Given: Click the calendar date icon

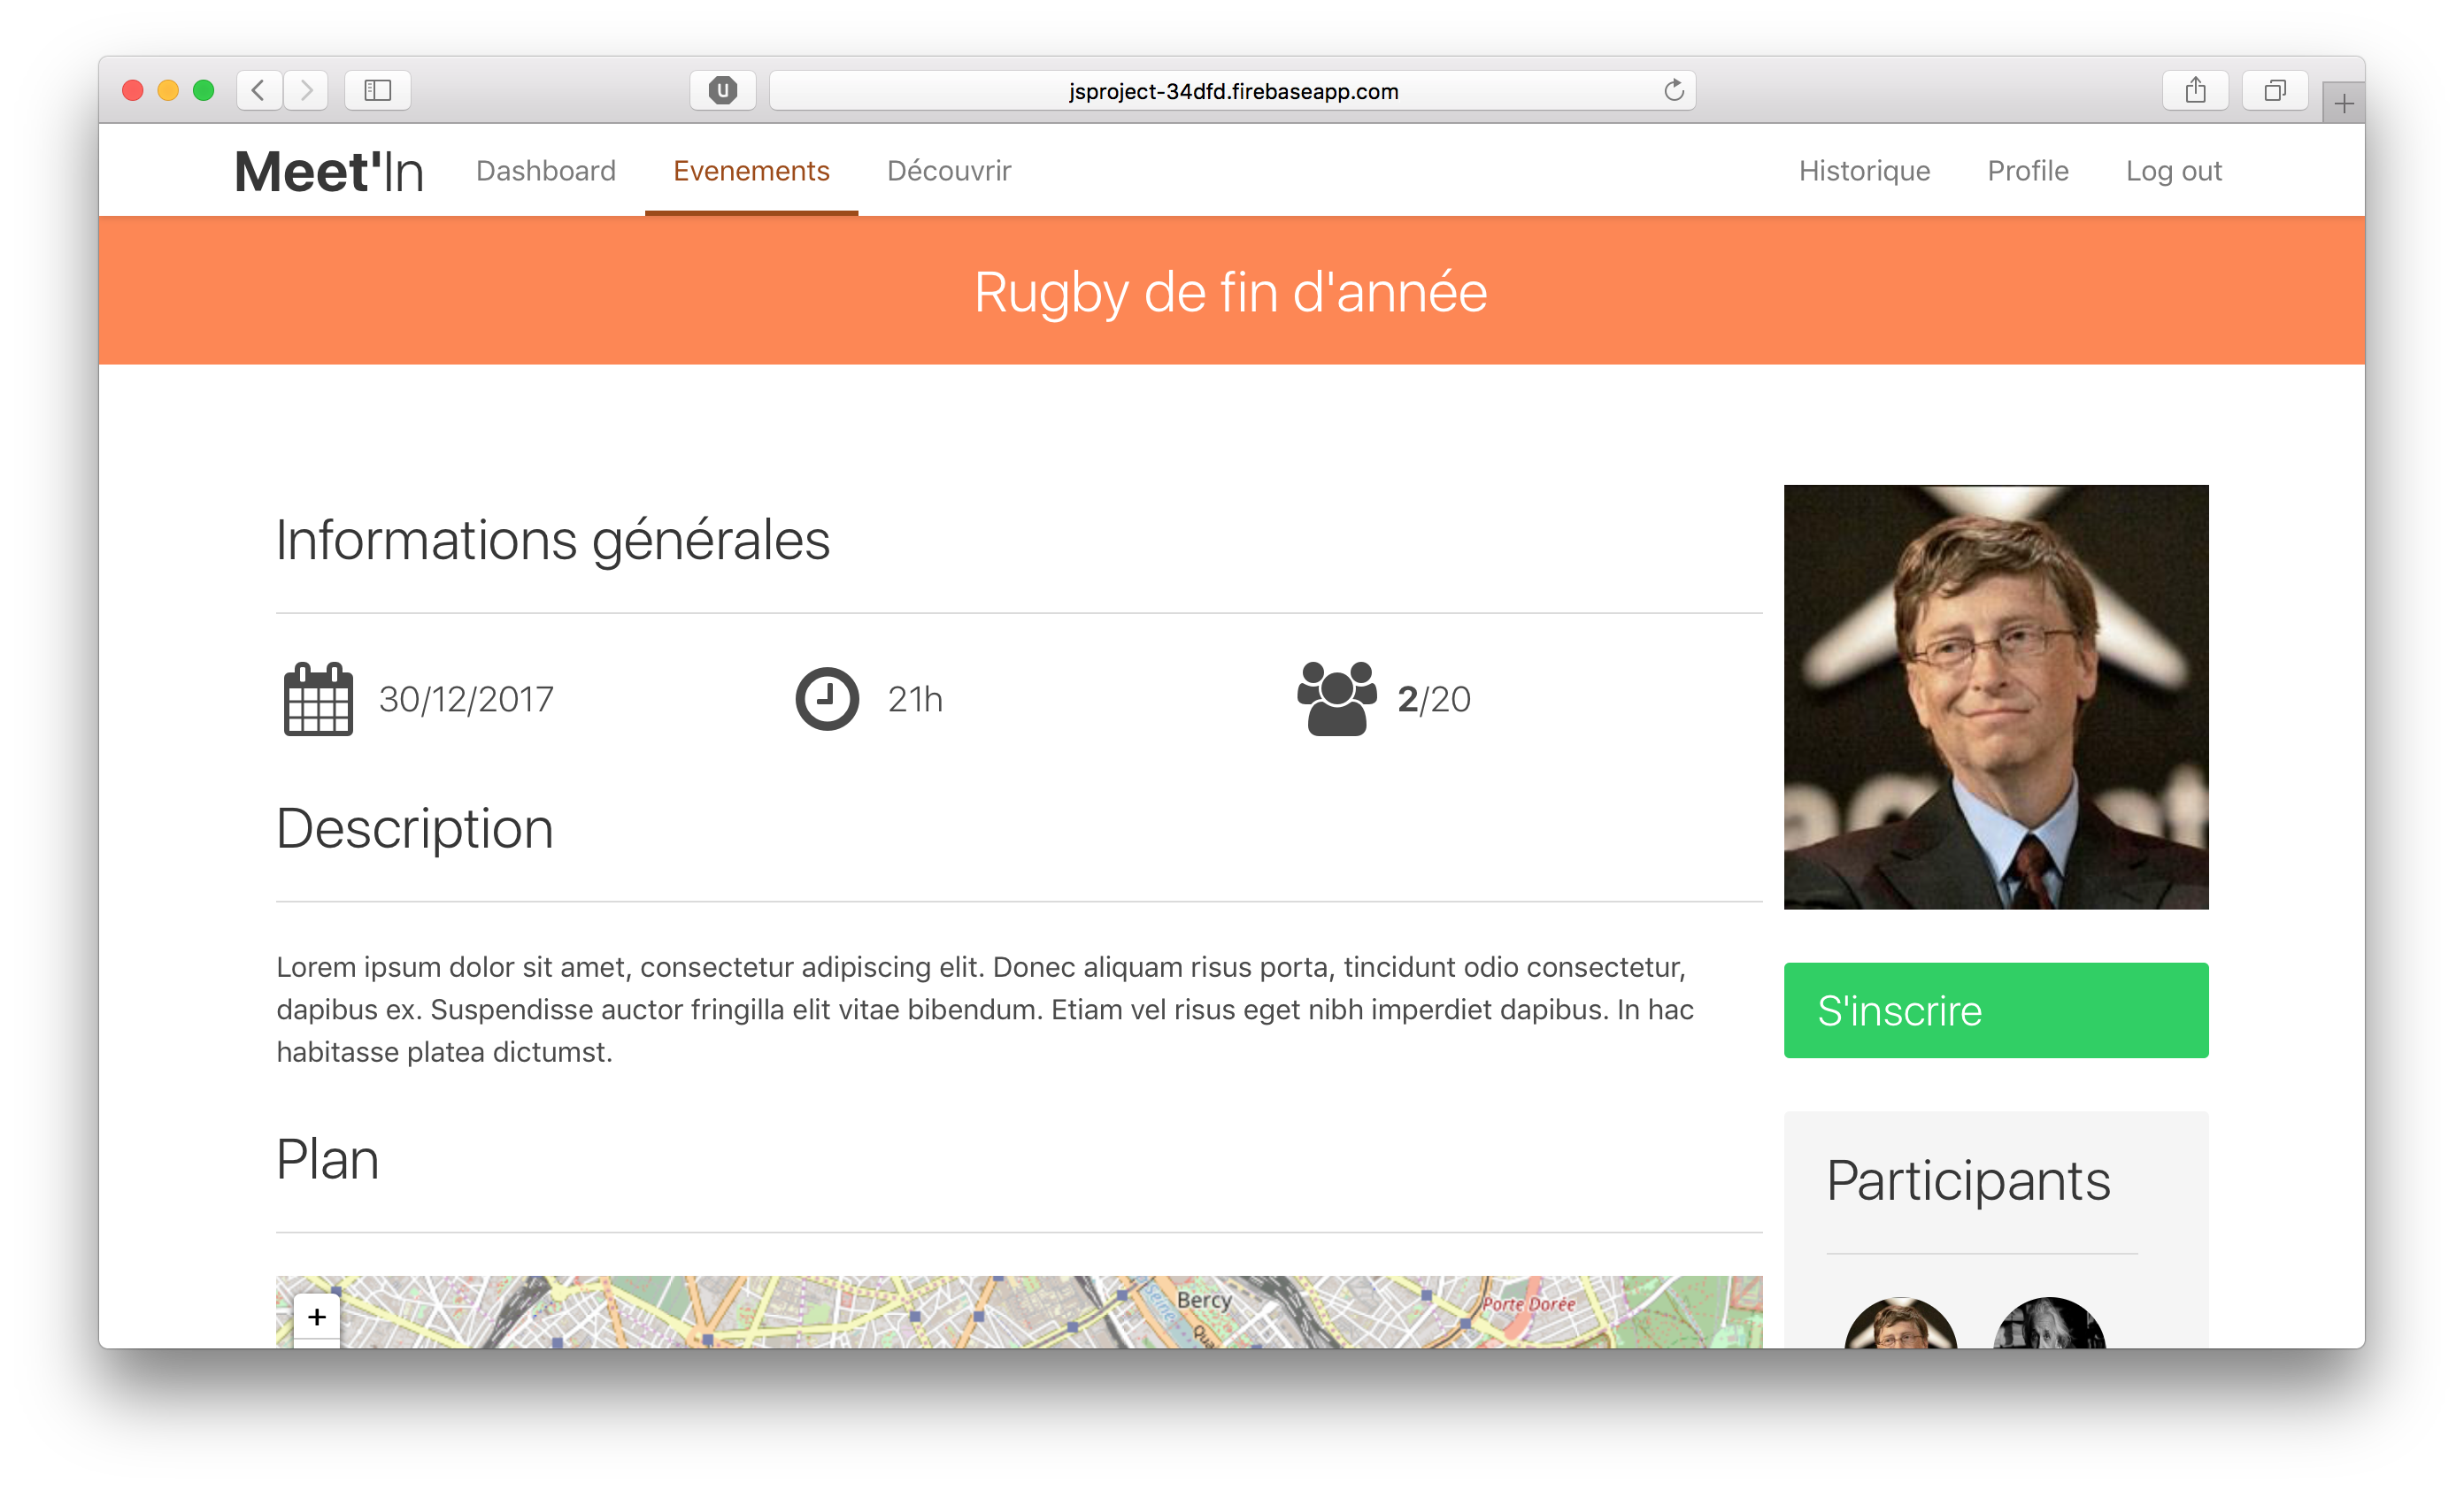Looking at the screenshot, I should click(319, 696).
